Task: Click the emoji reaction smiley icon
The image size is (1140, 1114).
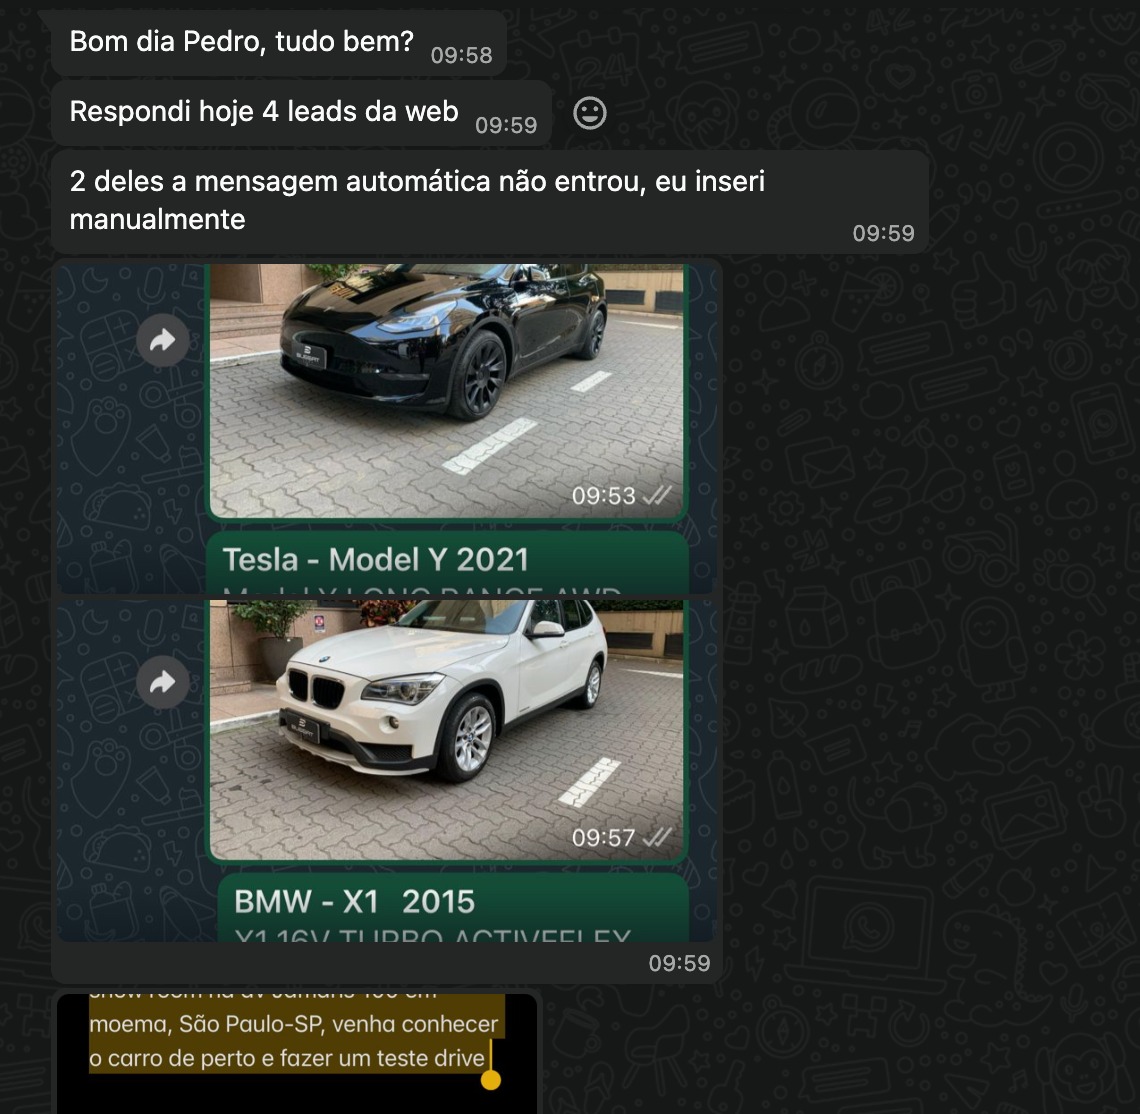Action: 590,113
